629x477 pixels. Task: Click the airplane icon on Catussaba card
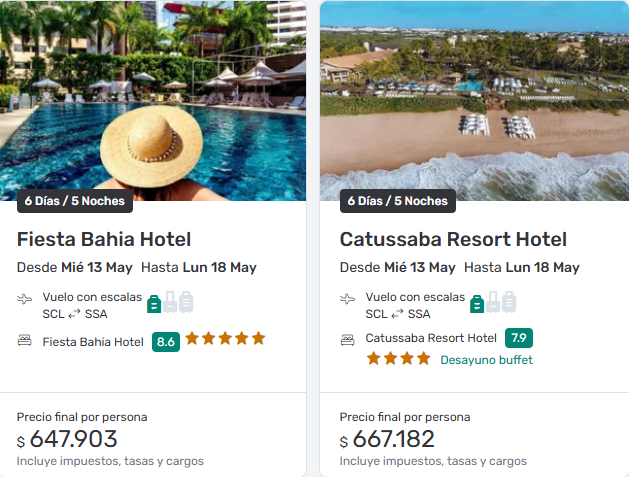coord(348,299)
